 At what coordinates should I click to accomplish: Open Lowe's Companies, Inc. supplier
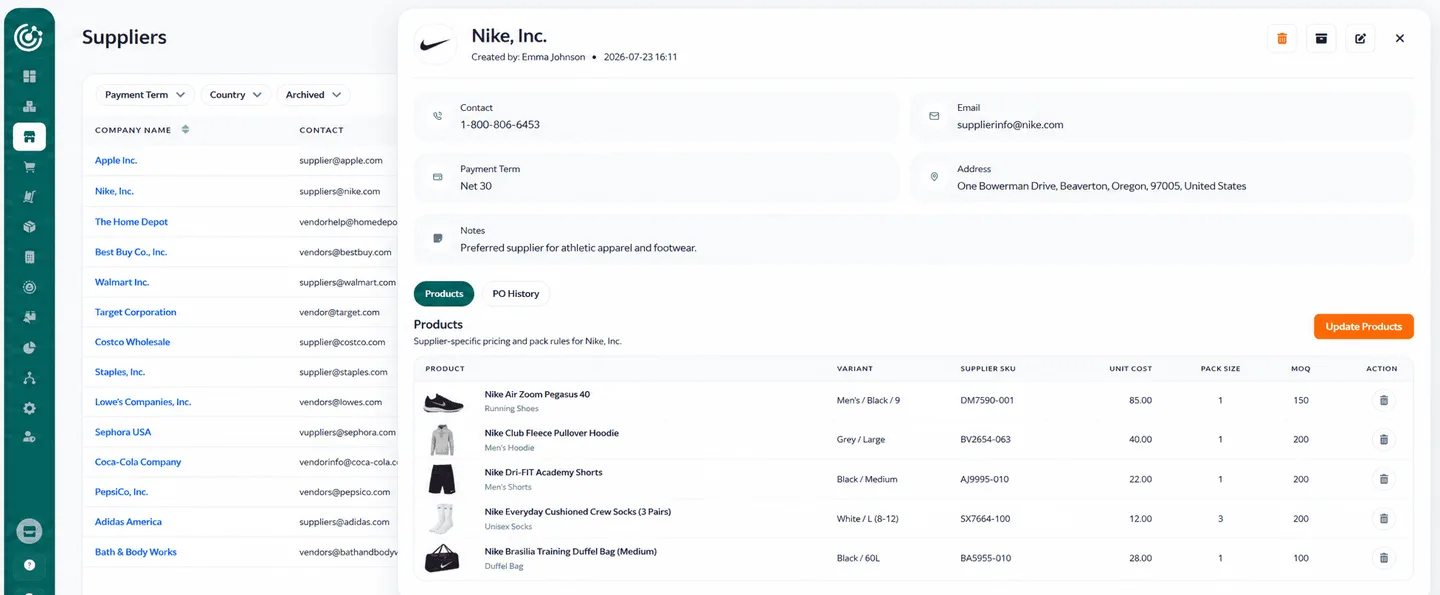click(x=143, y=402)
